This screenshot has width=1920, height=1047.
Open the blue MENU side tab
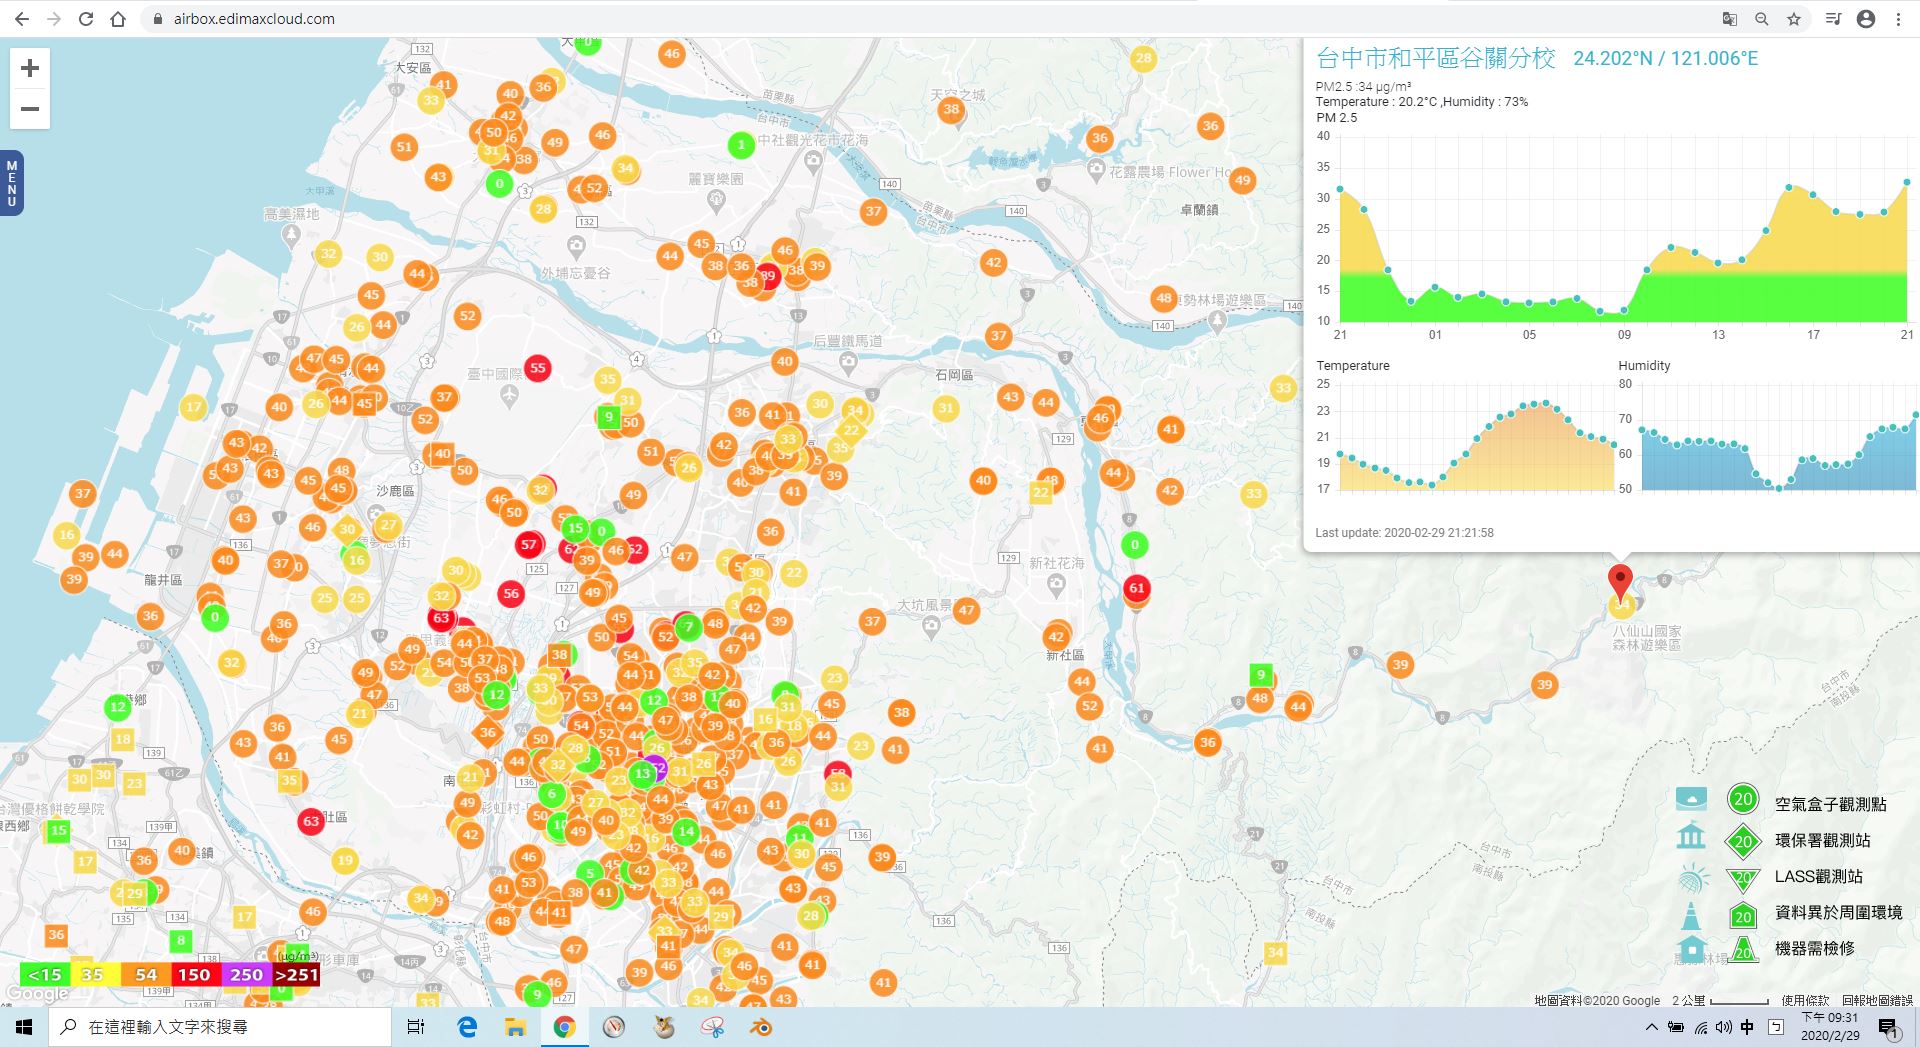pyautogui.click(x=12, y=183)
